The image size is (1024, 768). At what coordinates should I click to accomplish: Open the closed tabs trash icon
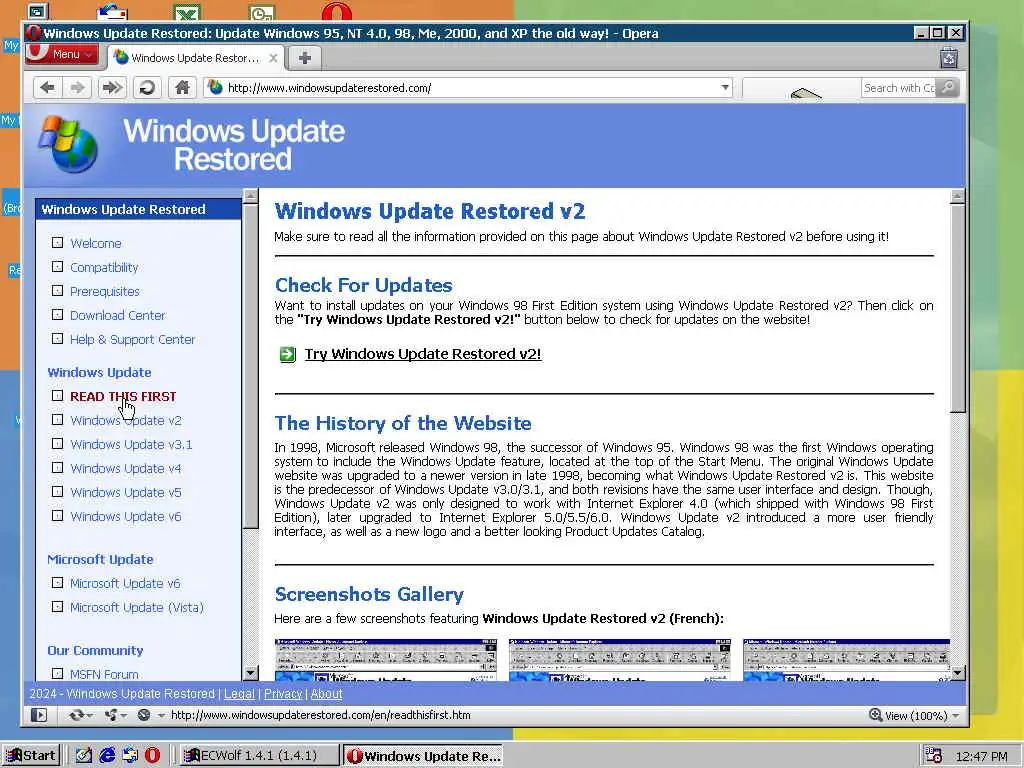point(949,58)
